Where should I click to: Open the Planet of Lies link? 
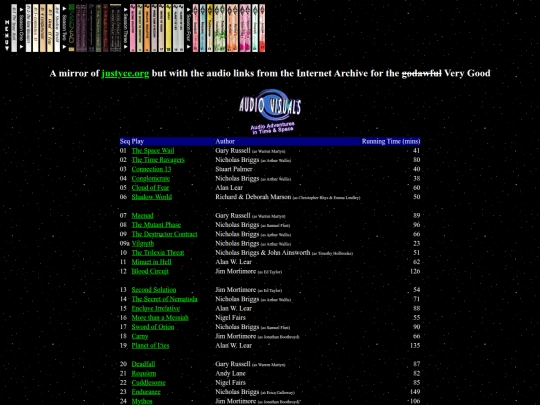[150, 346]
